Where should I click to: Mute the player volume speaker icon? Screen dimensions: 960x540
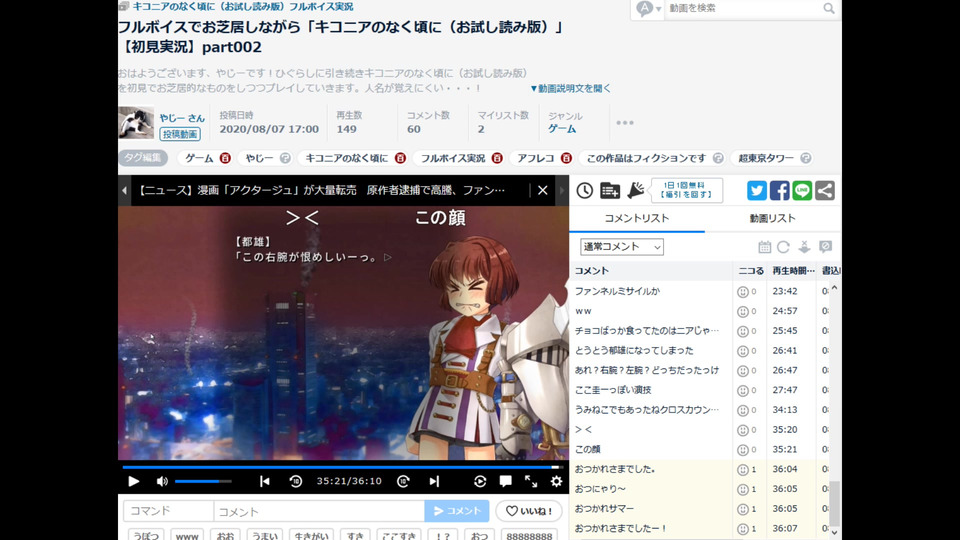tap(162, 481)
